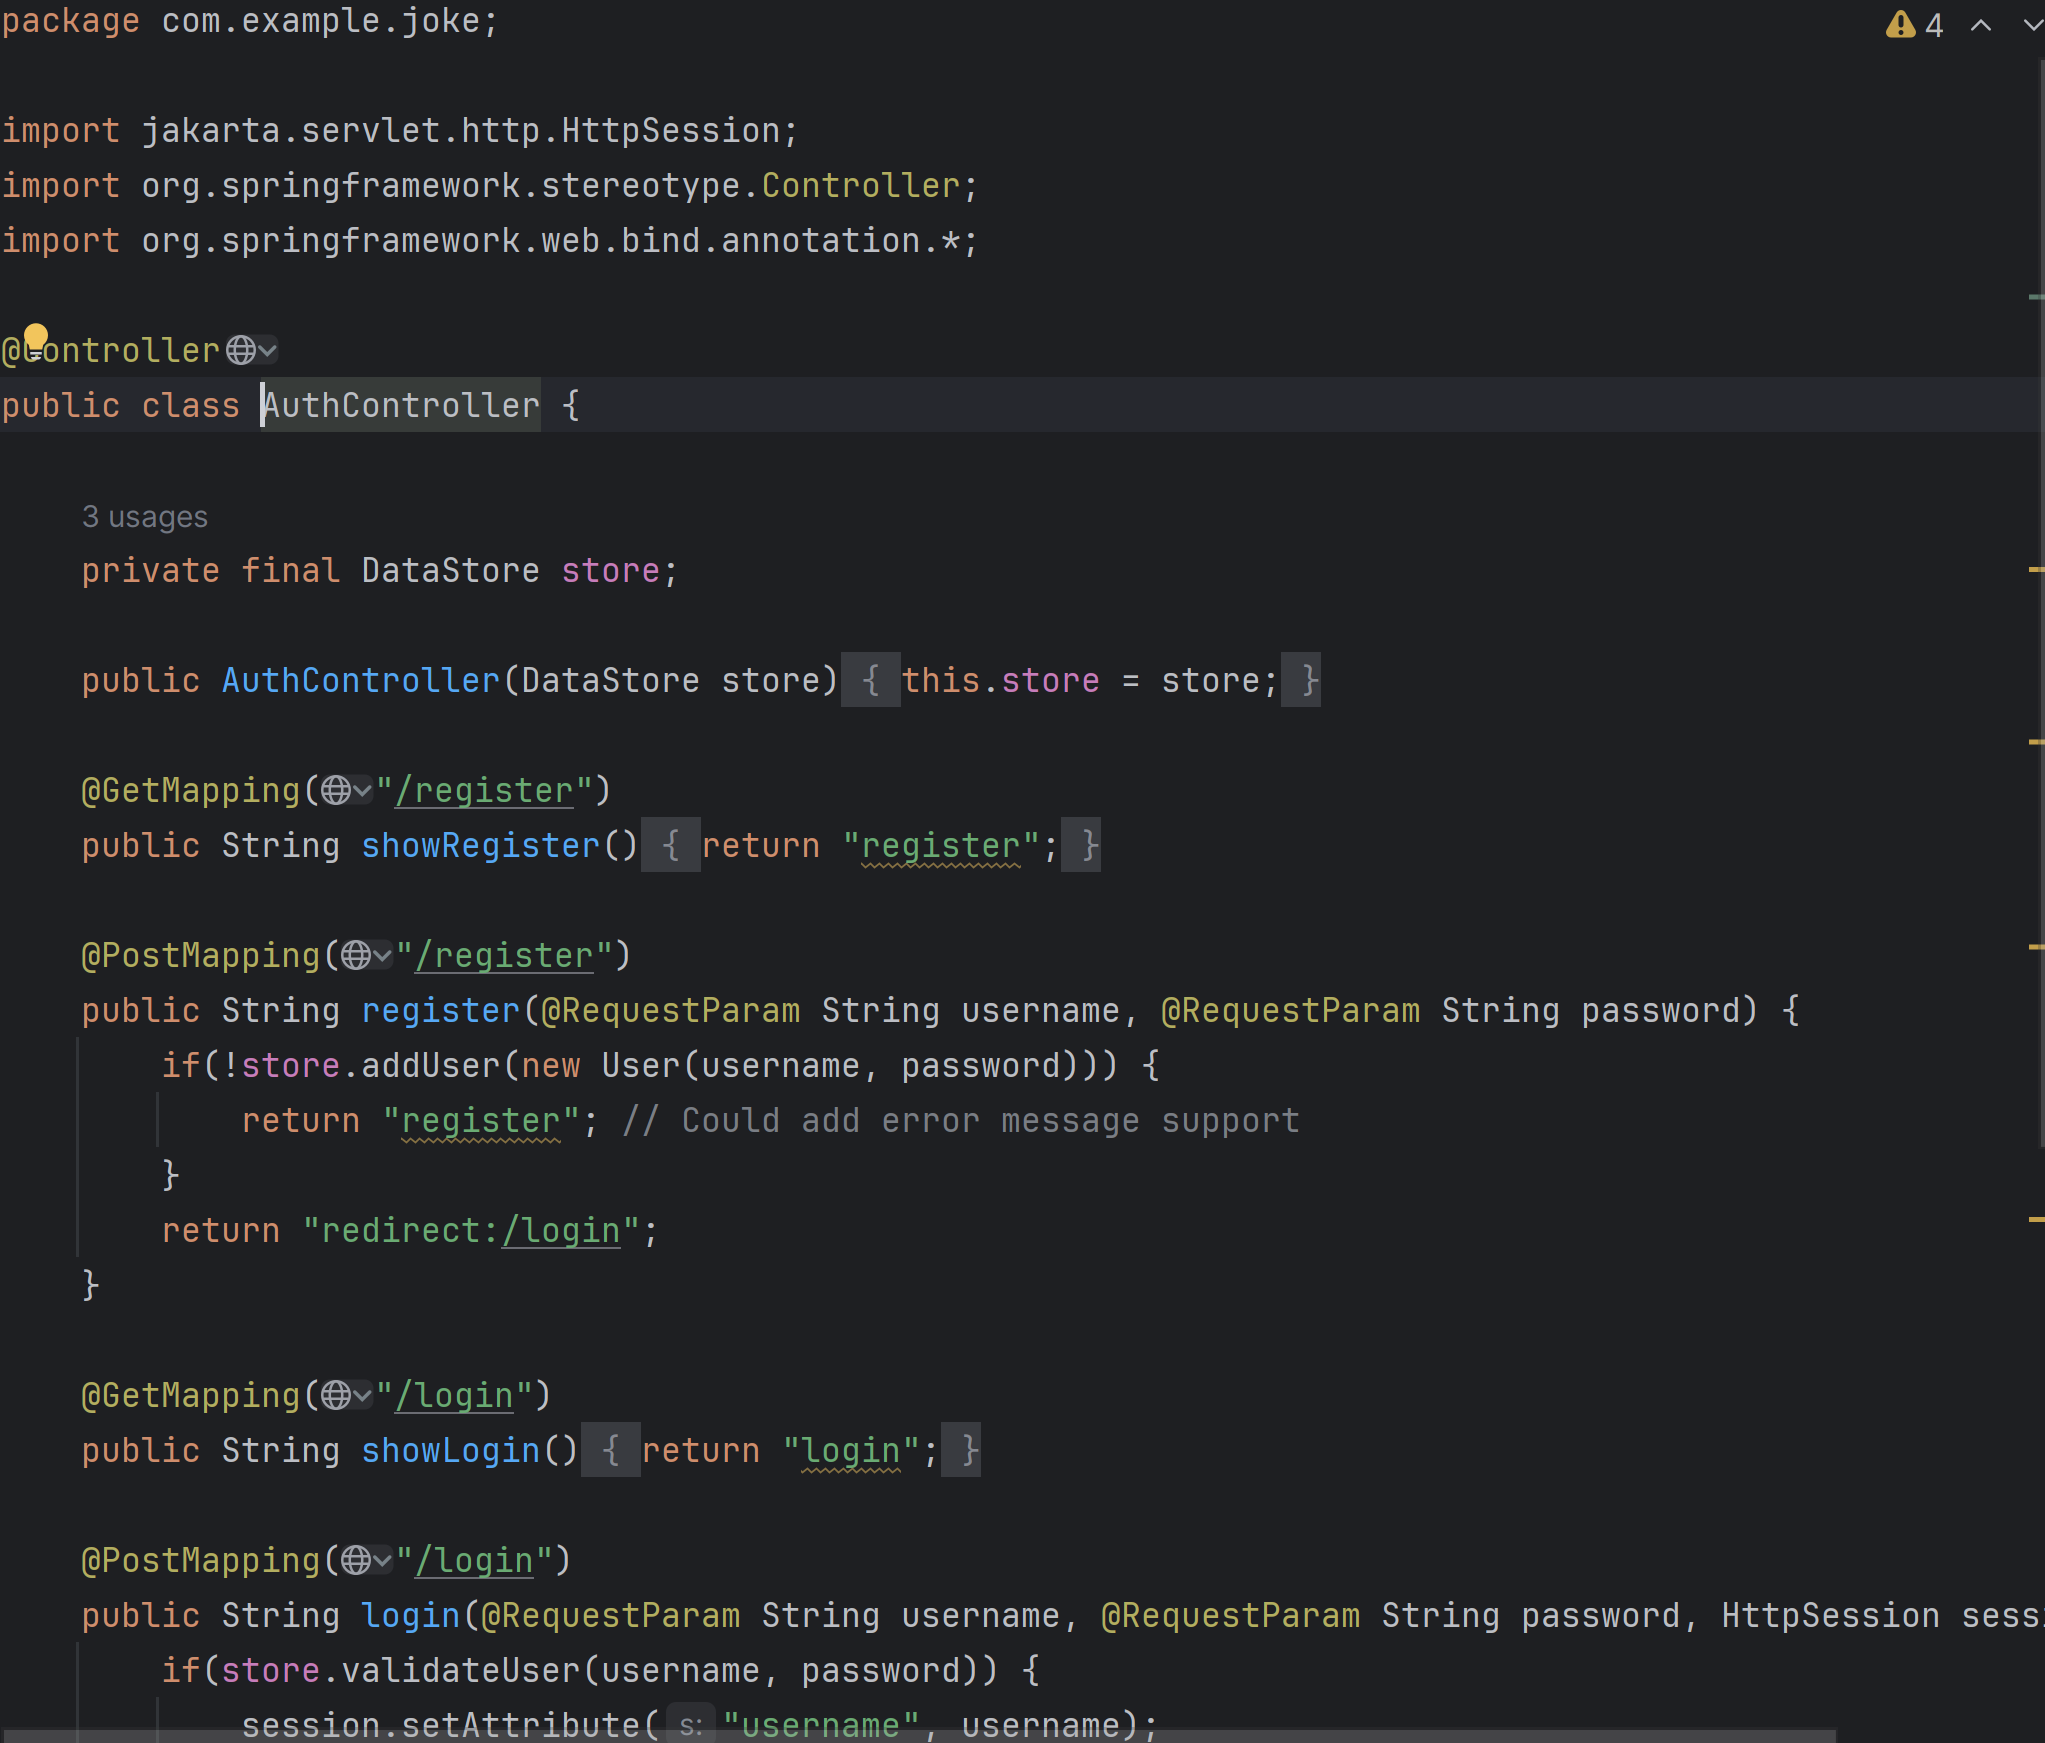This screenshot has width=2045, height=1743.
Task: Click the /register path in GetMapping
Action: (x=485, y=790)
